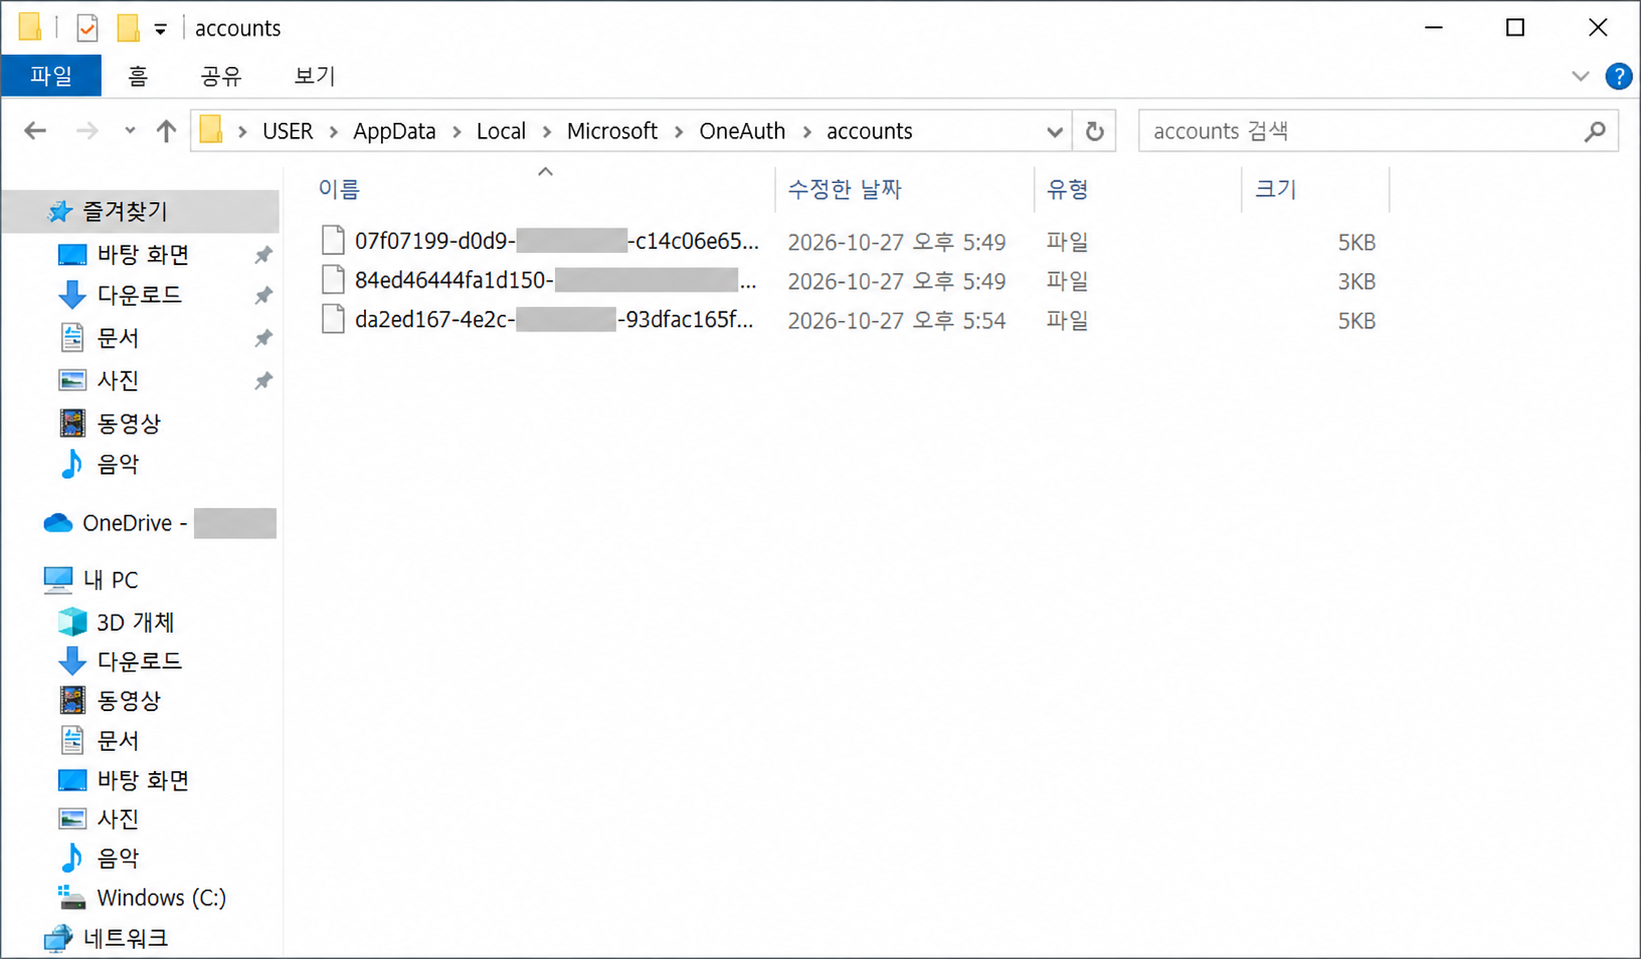The width and height of the screenshot is (1641, 959).
Task: Click the properties quick access icon
Action: 87,28
